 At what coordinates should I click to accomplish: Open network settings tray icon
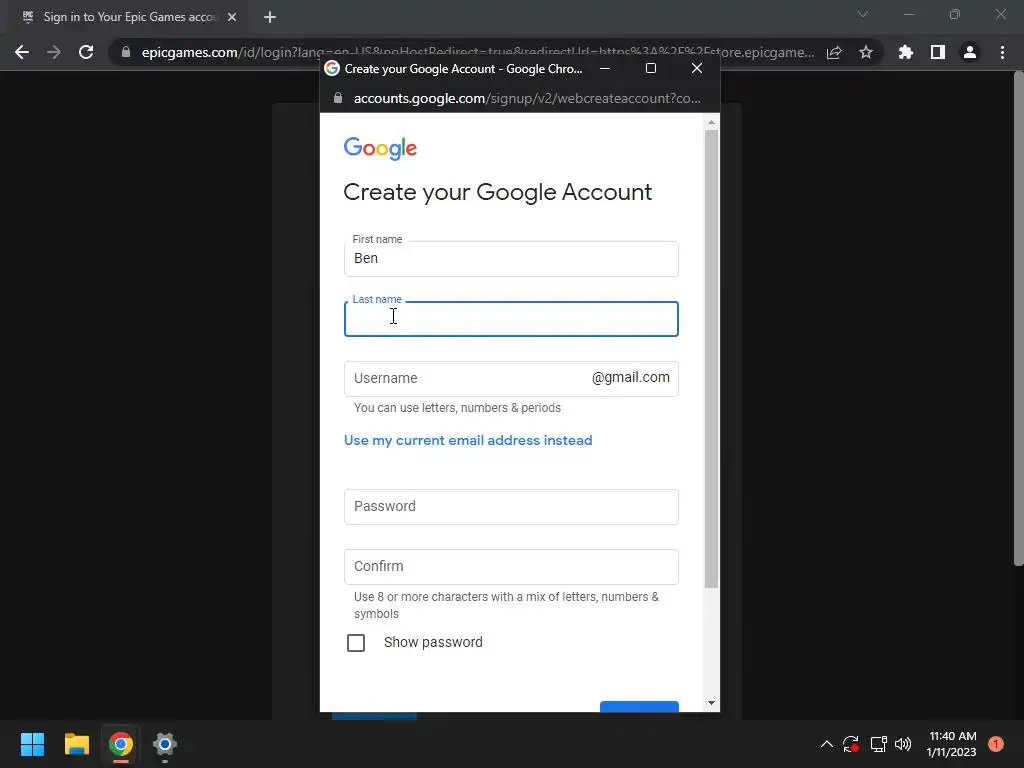point(878,744)
